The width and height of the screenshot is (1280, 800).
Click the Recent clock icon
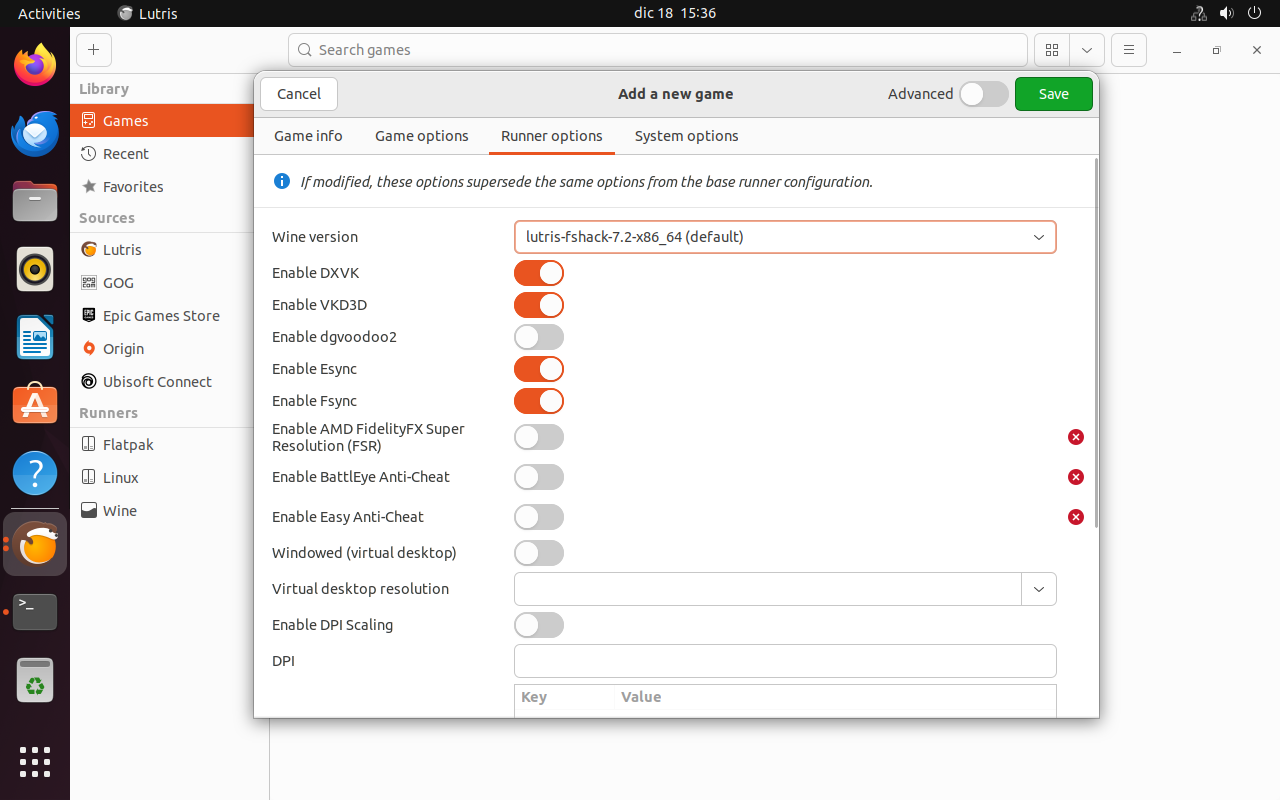88,154
